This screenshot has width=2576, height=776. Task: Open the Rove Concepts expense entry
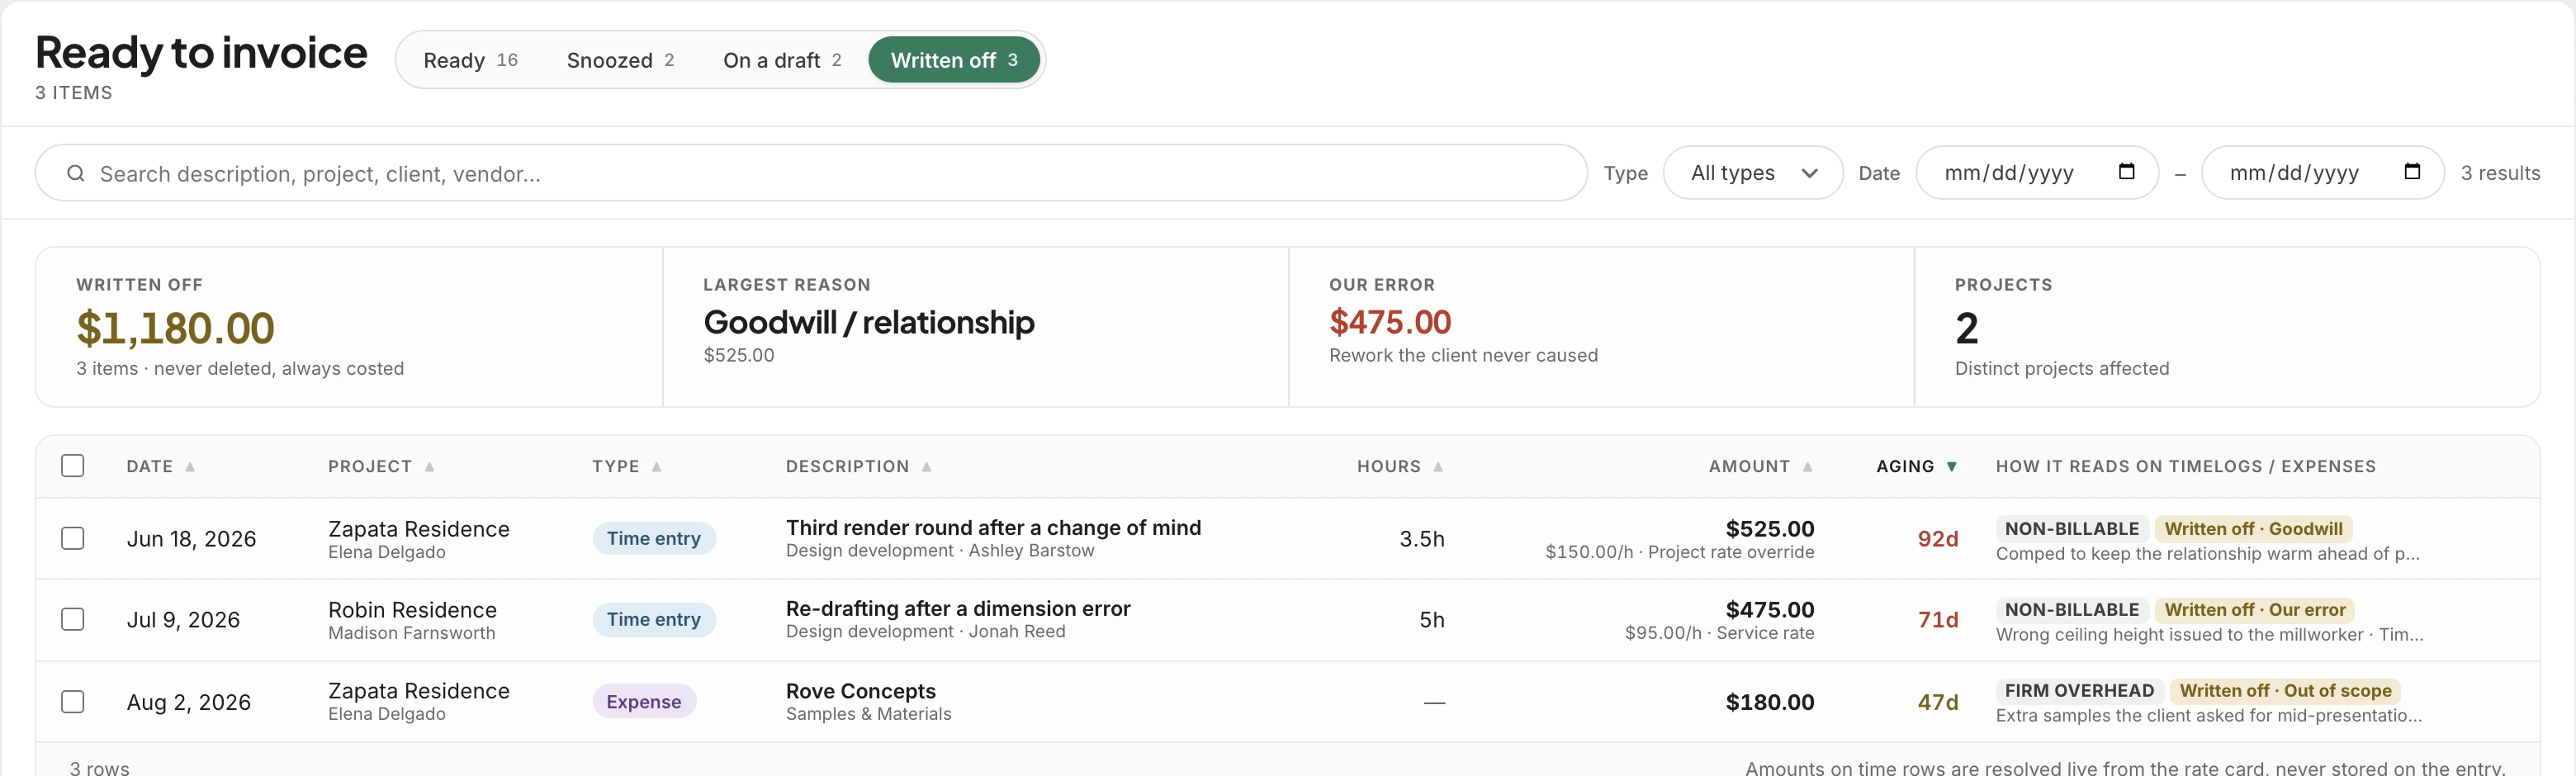(x=861, y=691)
